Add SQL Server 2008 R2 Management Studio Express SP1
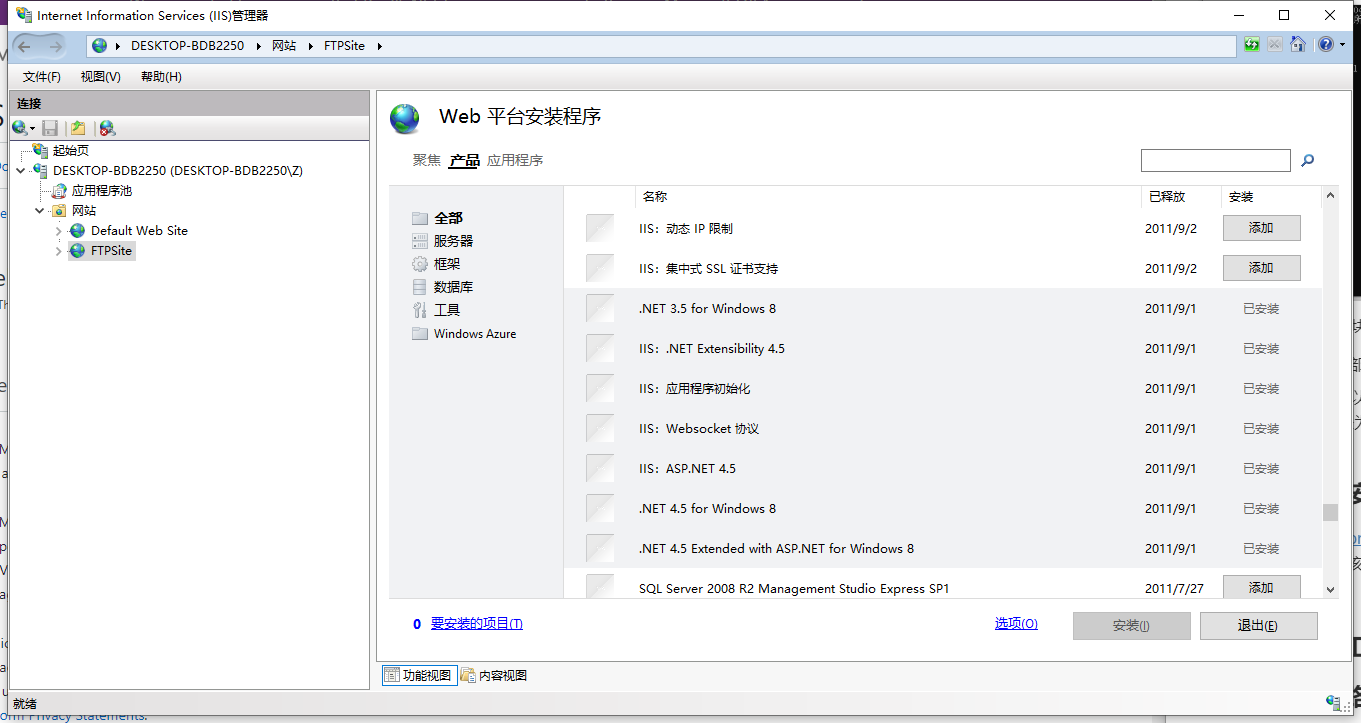Viewport: 1361px width, 723px height. point(1261,587)
